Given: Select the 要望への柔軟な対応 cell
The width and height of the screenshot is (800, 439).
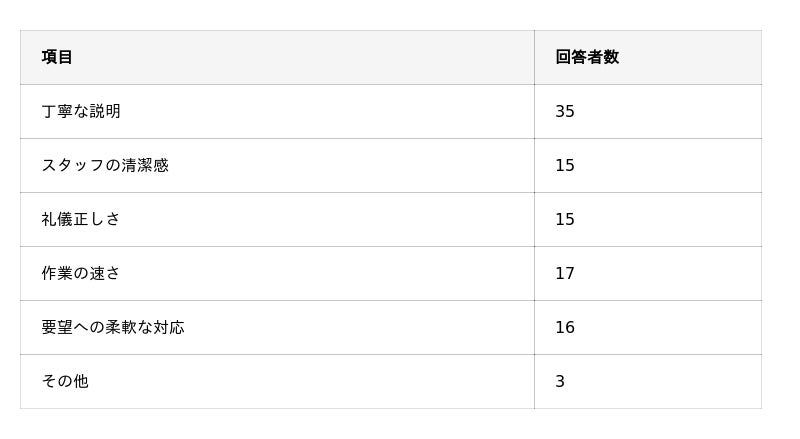Looking at the screenshot, I should click(x=113, y=327).
